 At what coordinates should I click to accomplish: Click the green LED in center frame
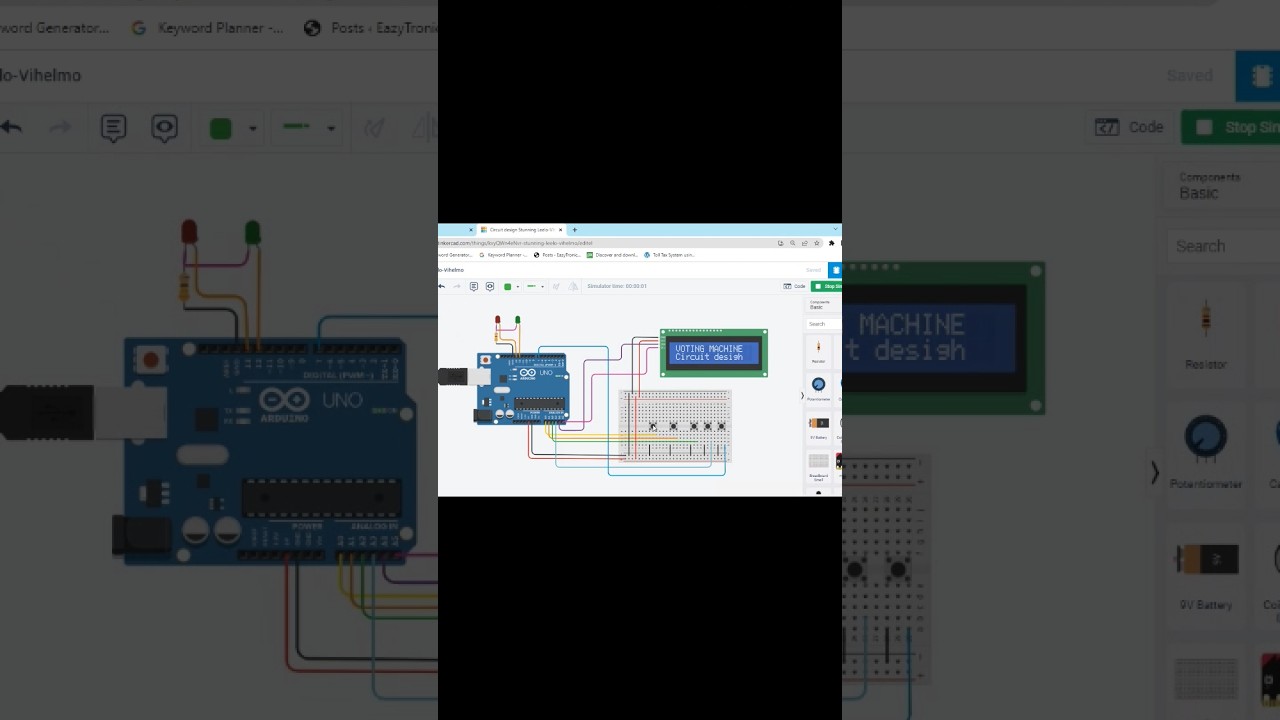517,320
